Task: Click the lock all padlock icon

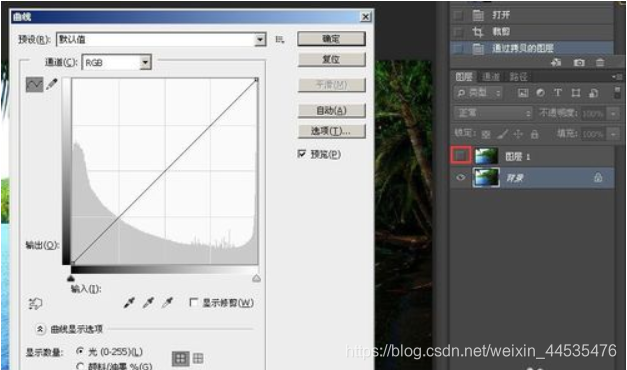Action: point(534,134)
